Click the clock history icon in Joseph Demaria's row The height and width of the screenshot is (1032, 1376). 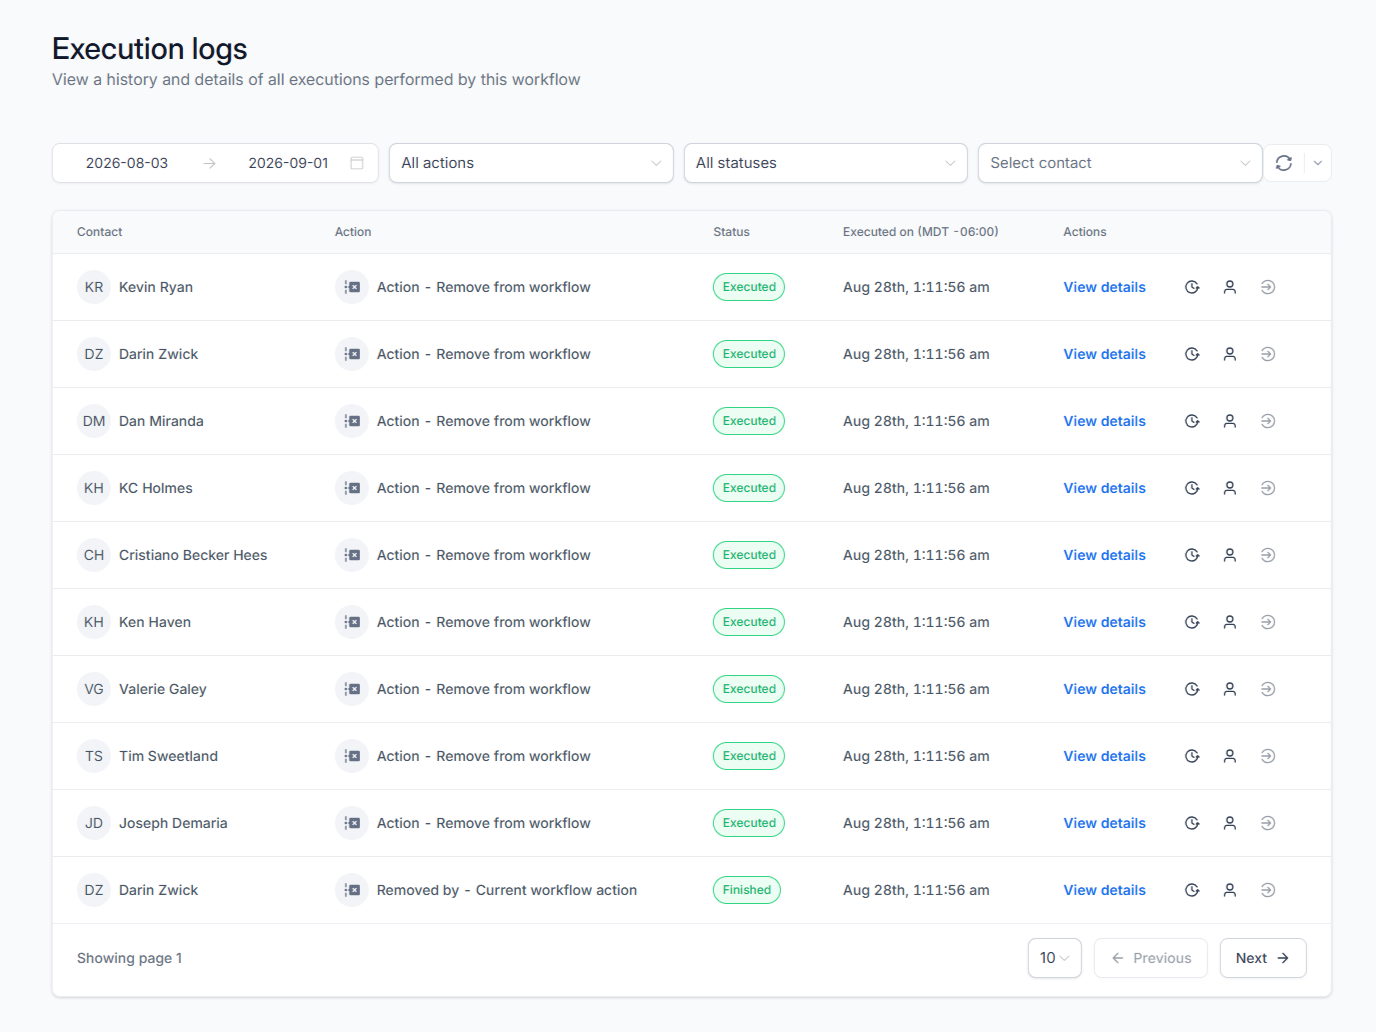pos(1192,823)
